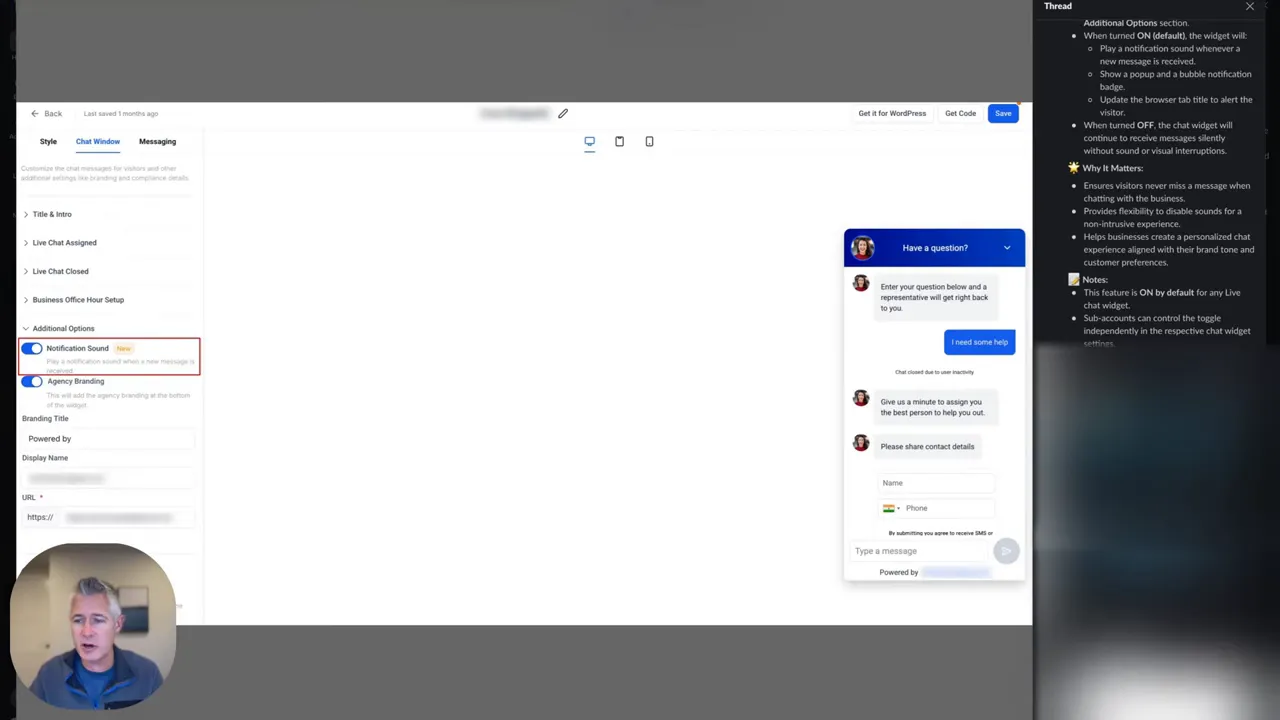Click 'Notes:' heading in Thread panel
Screen dimensions: 1280x720
[x=1095, y=280]
